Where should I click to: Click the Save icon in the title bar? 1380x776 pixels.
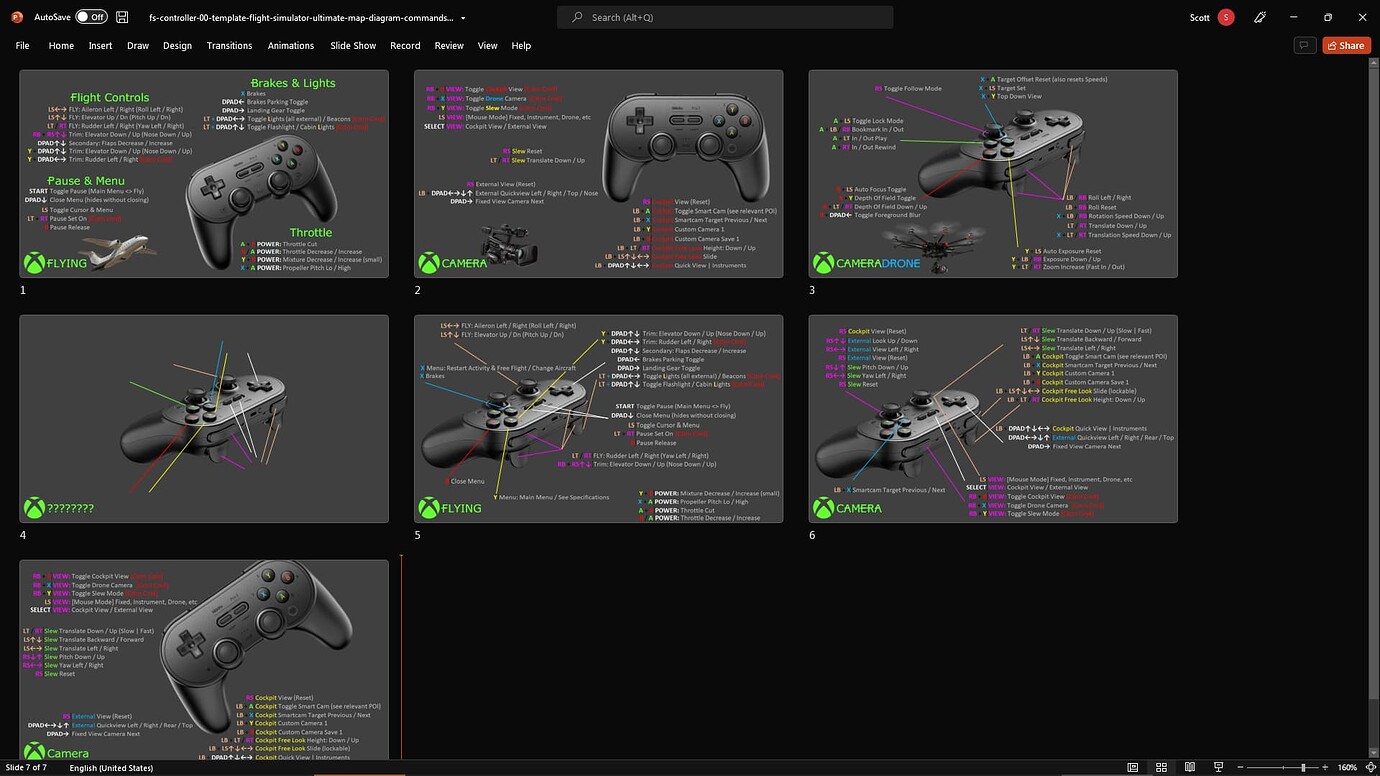tap(122, 17)
